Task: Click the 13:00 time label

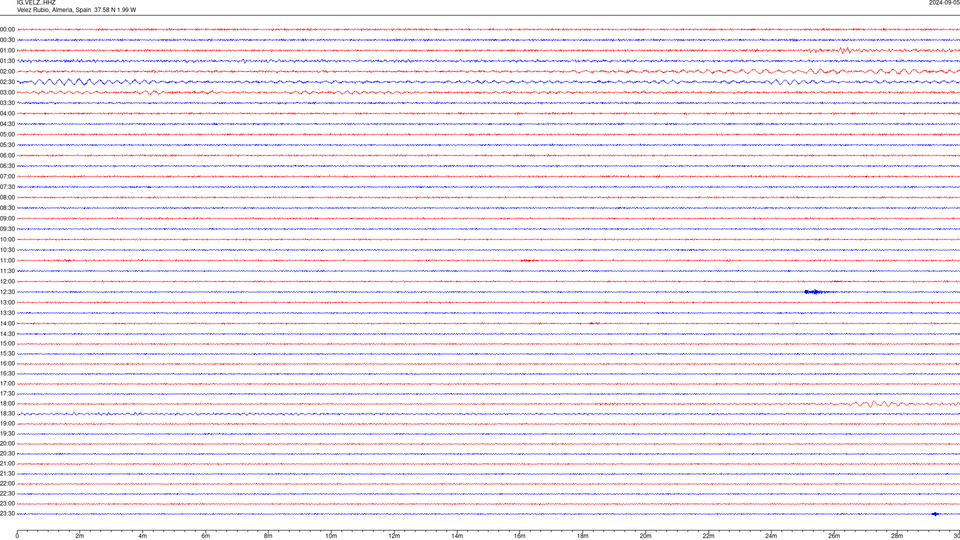Action: (x=7, y=302)
